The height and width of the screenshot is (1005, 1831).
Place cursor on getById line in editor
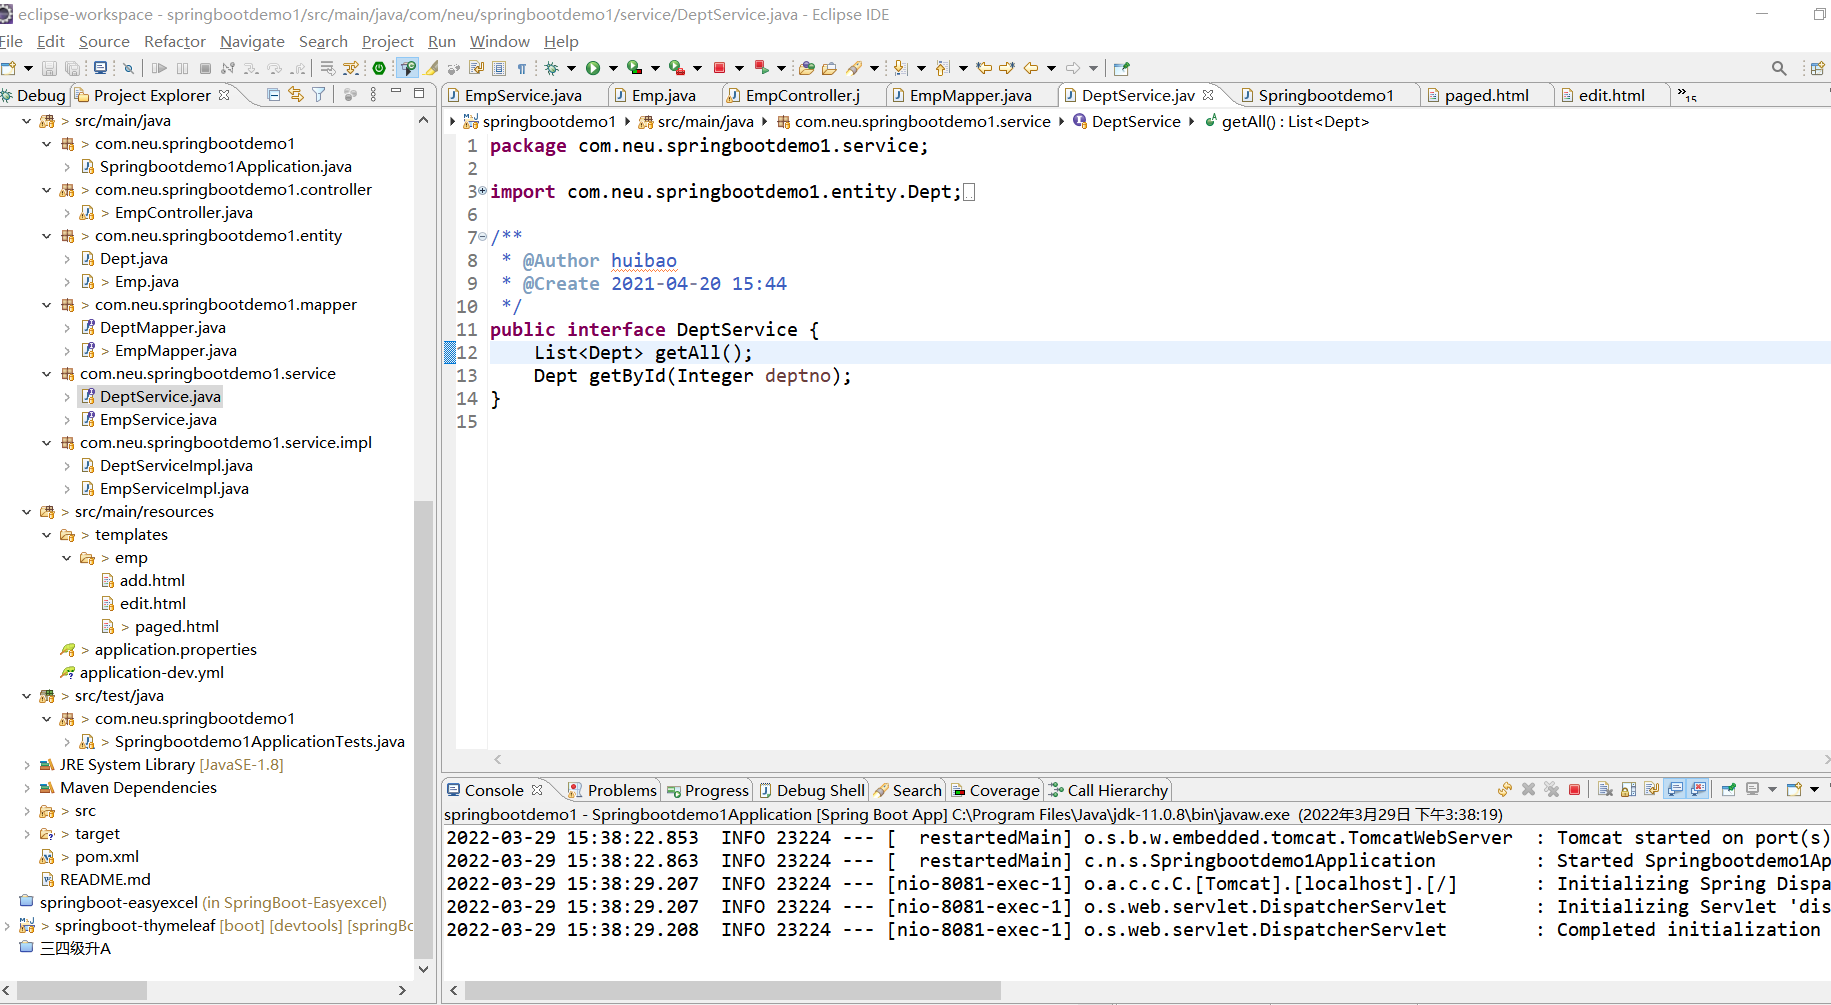[x=692, y=376]
